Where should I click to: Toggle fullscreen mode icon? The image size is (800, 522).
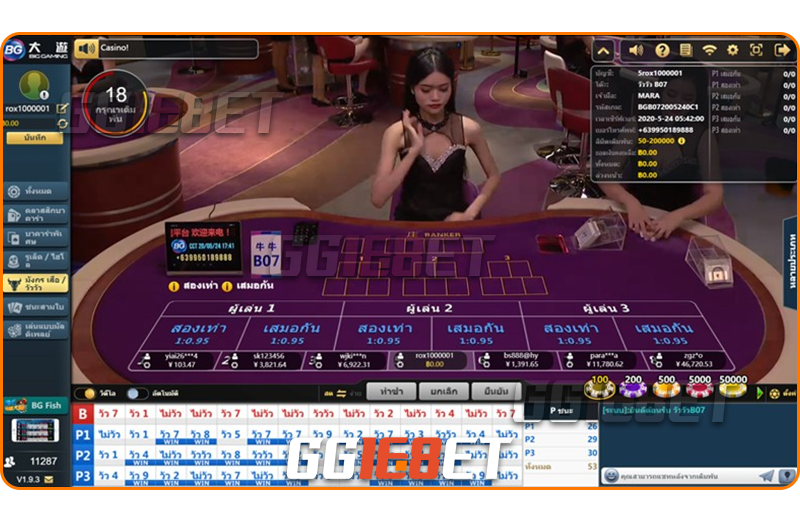coord(756,50)
